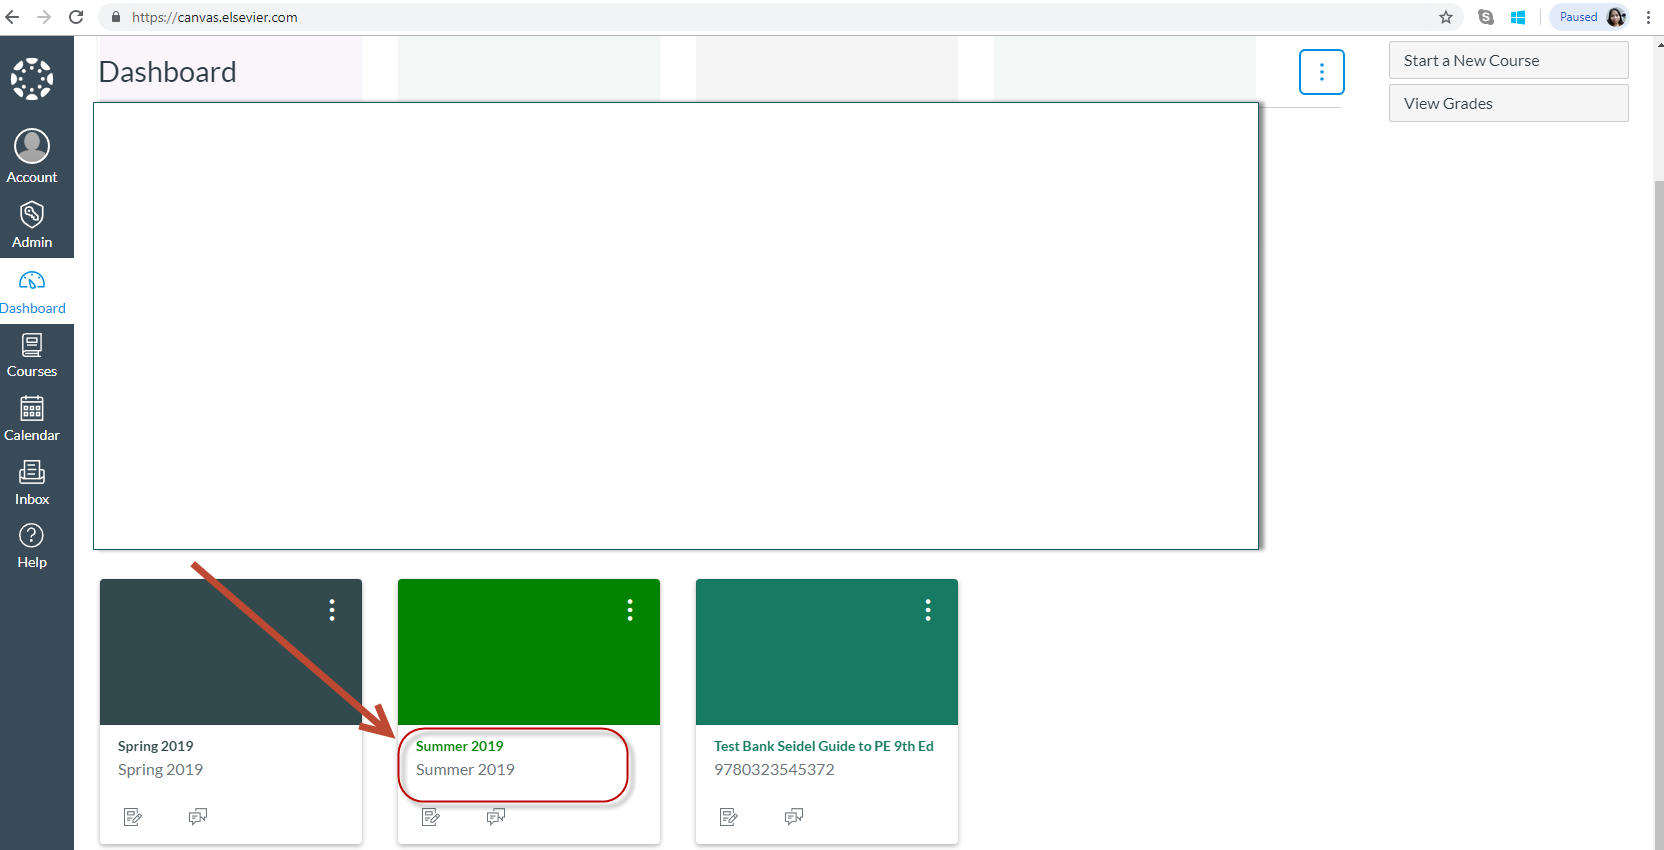This screenshot has height=850, width=1664.
Task: Bookmark this page with star icon
Action: tap(1446, 17)
